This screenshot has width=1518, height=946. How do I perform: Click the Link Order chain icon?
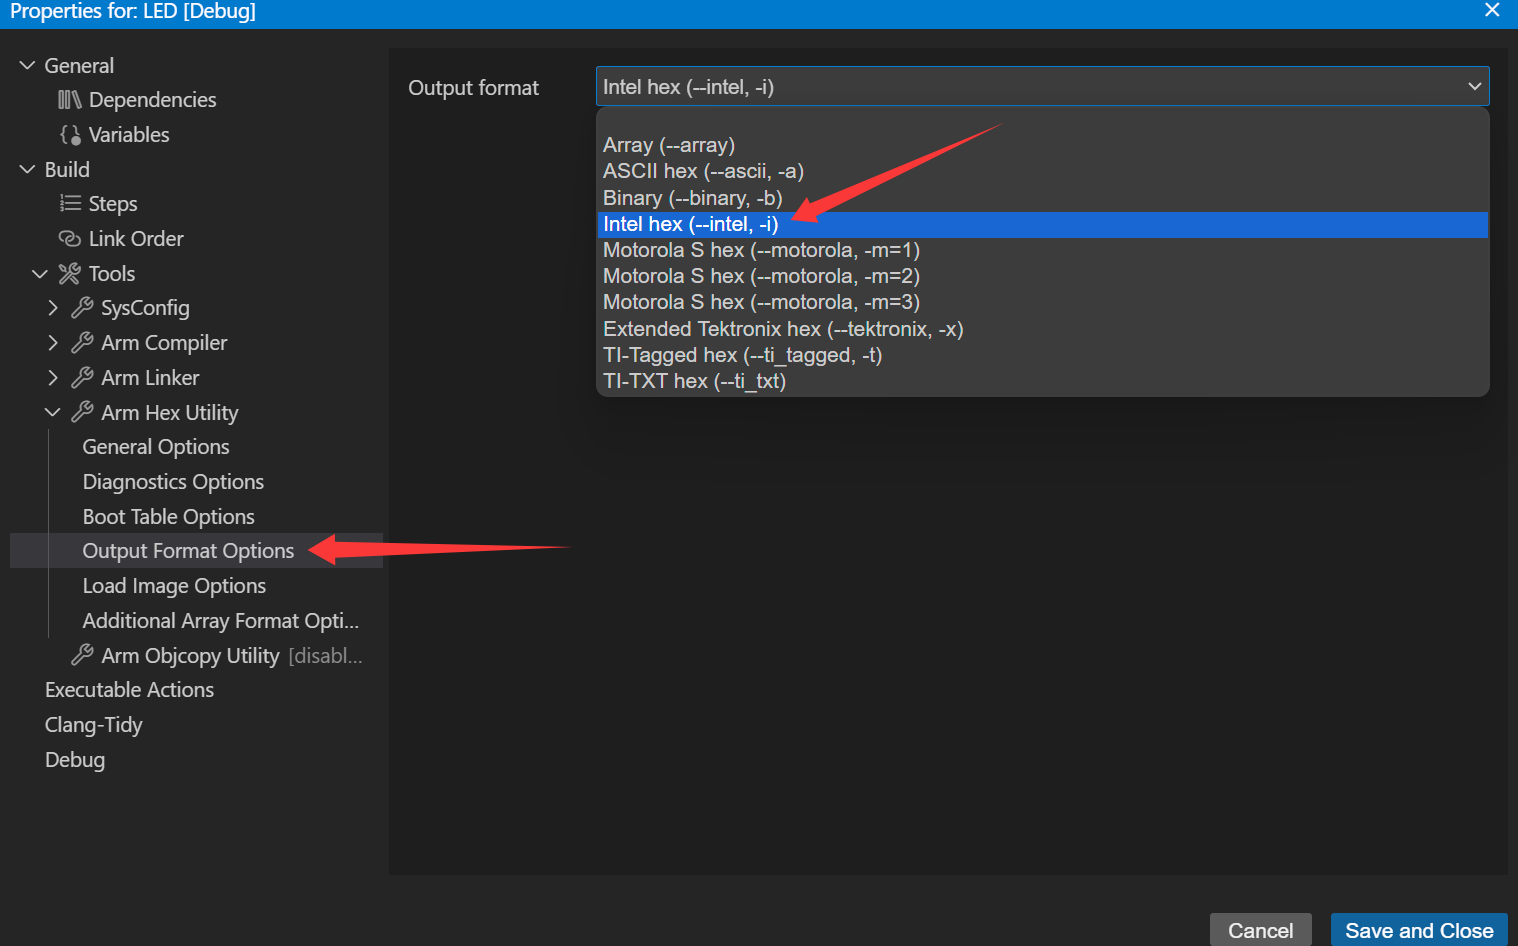(70, 239)
